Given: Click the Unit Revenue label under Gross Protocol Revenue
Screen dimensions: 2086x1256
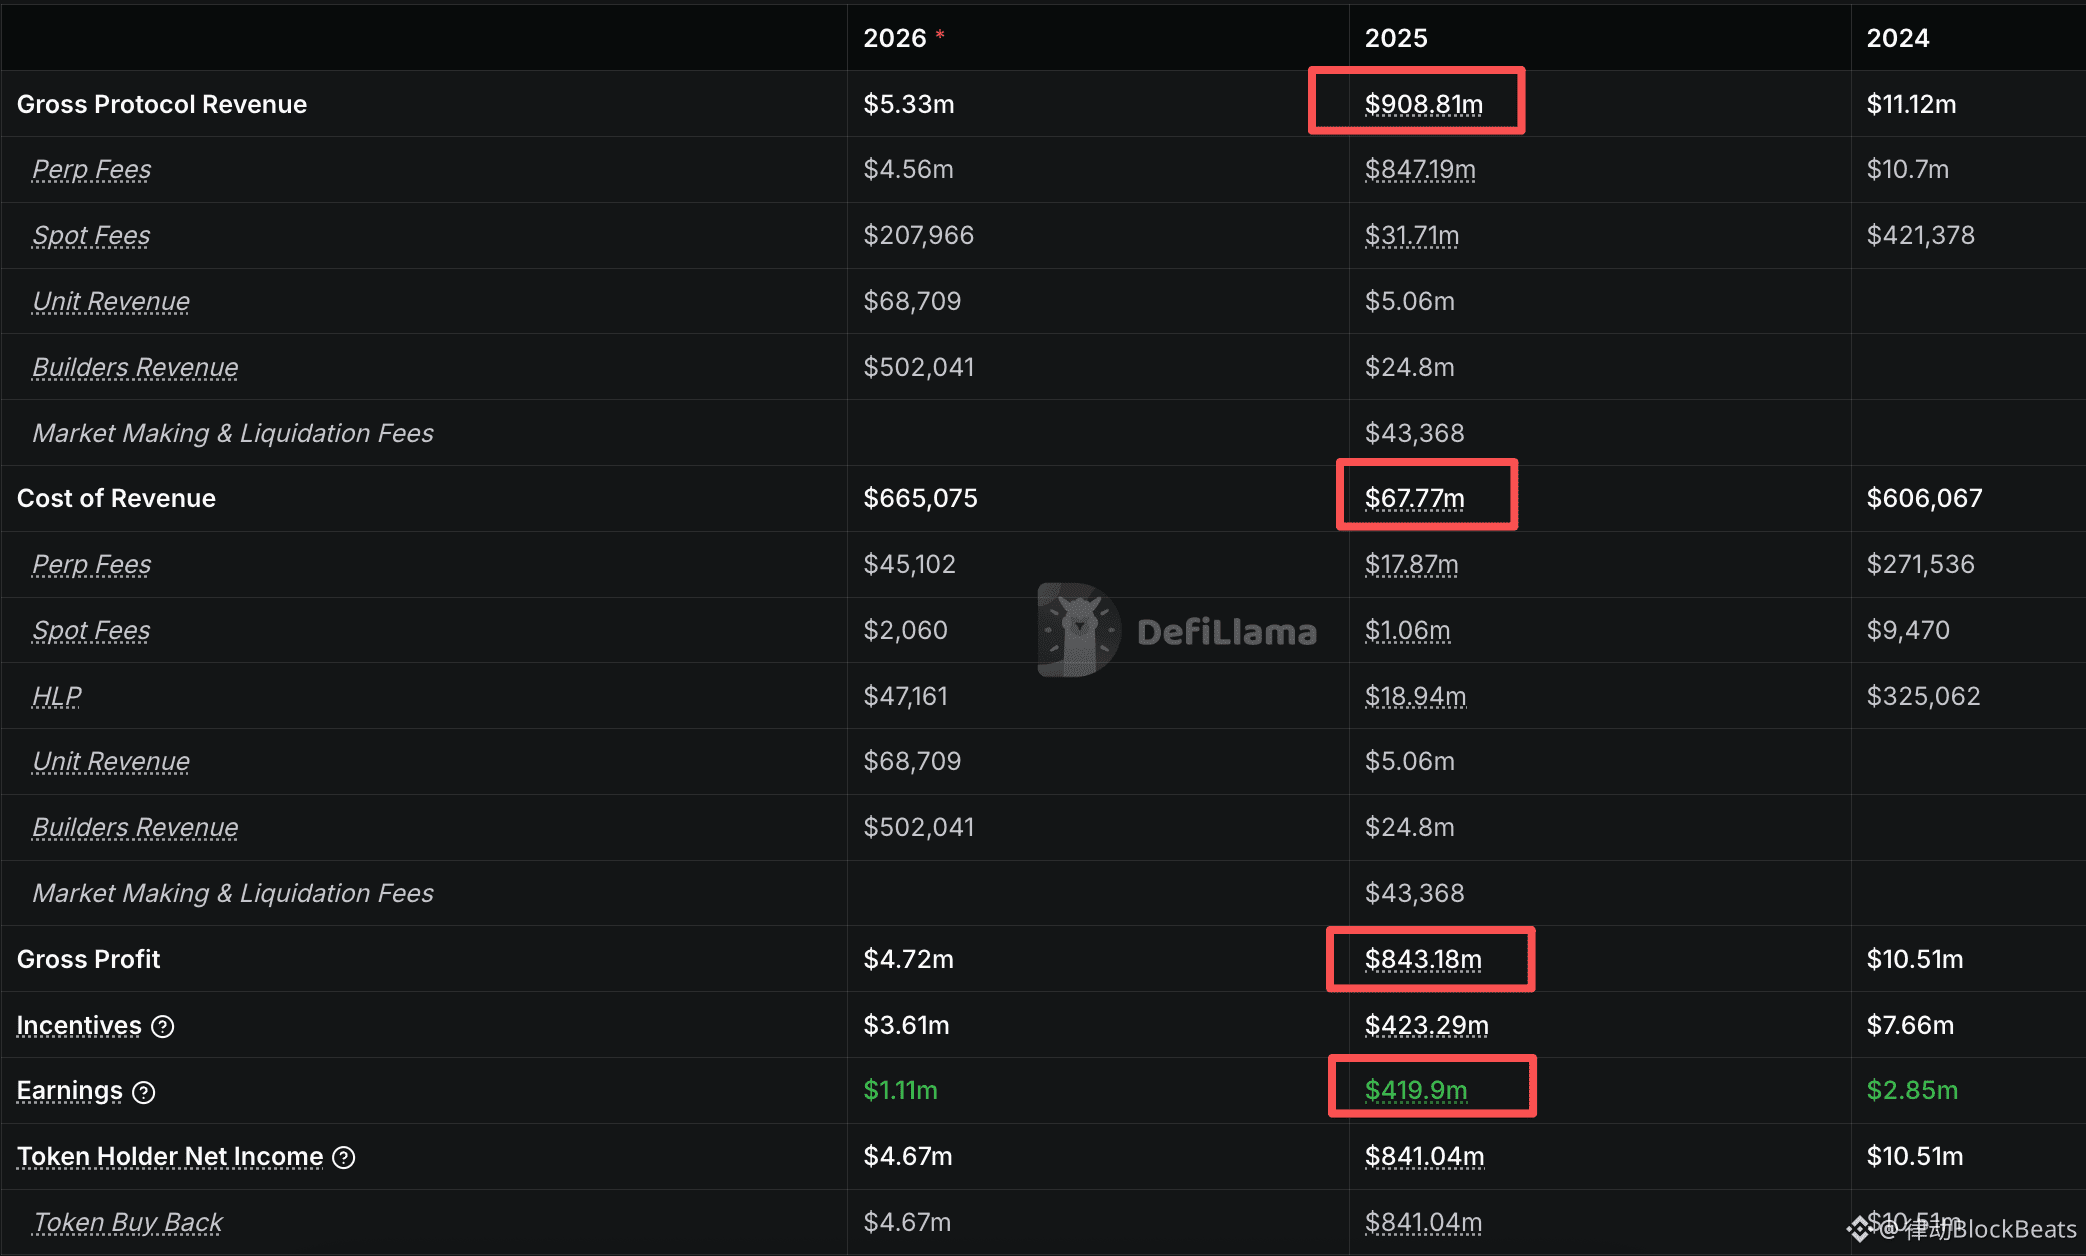Looking at the screenshot, I should (x=111, y=301).
